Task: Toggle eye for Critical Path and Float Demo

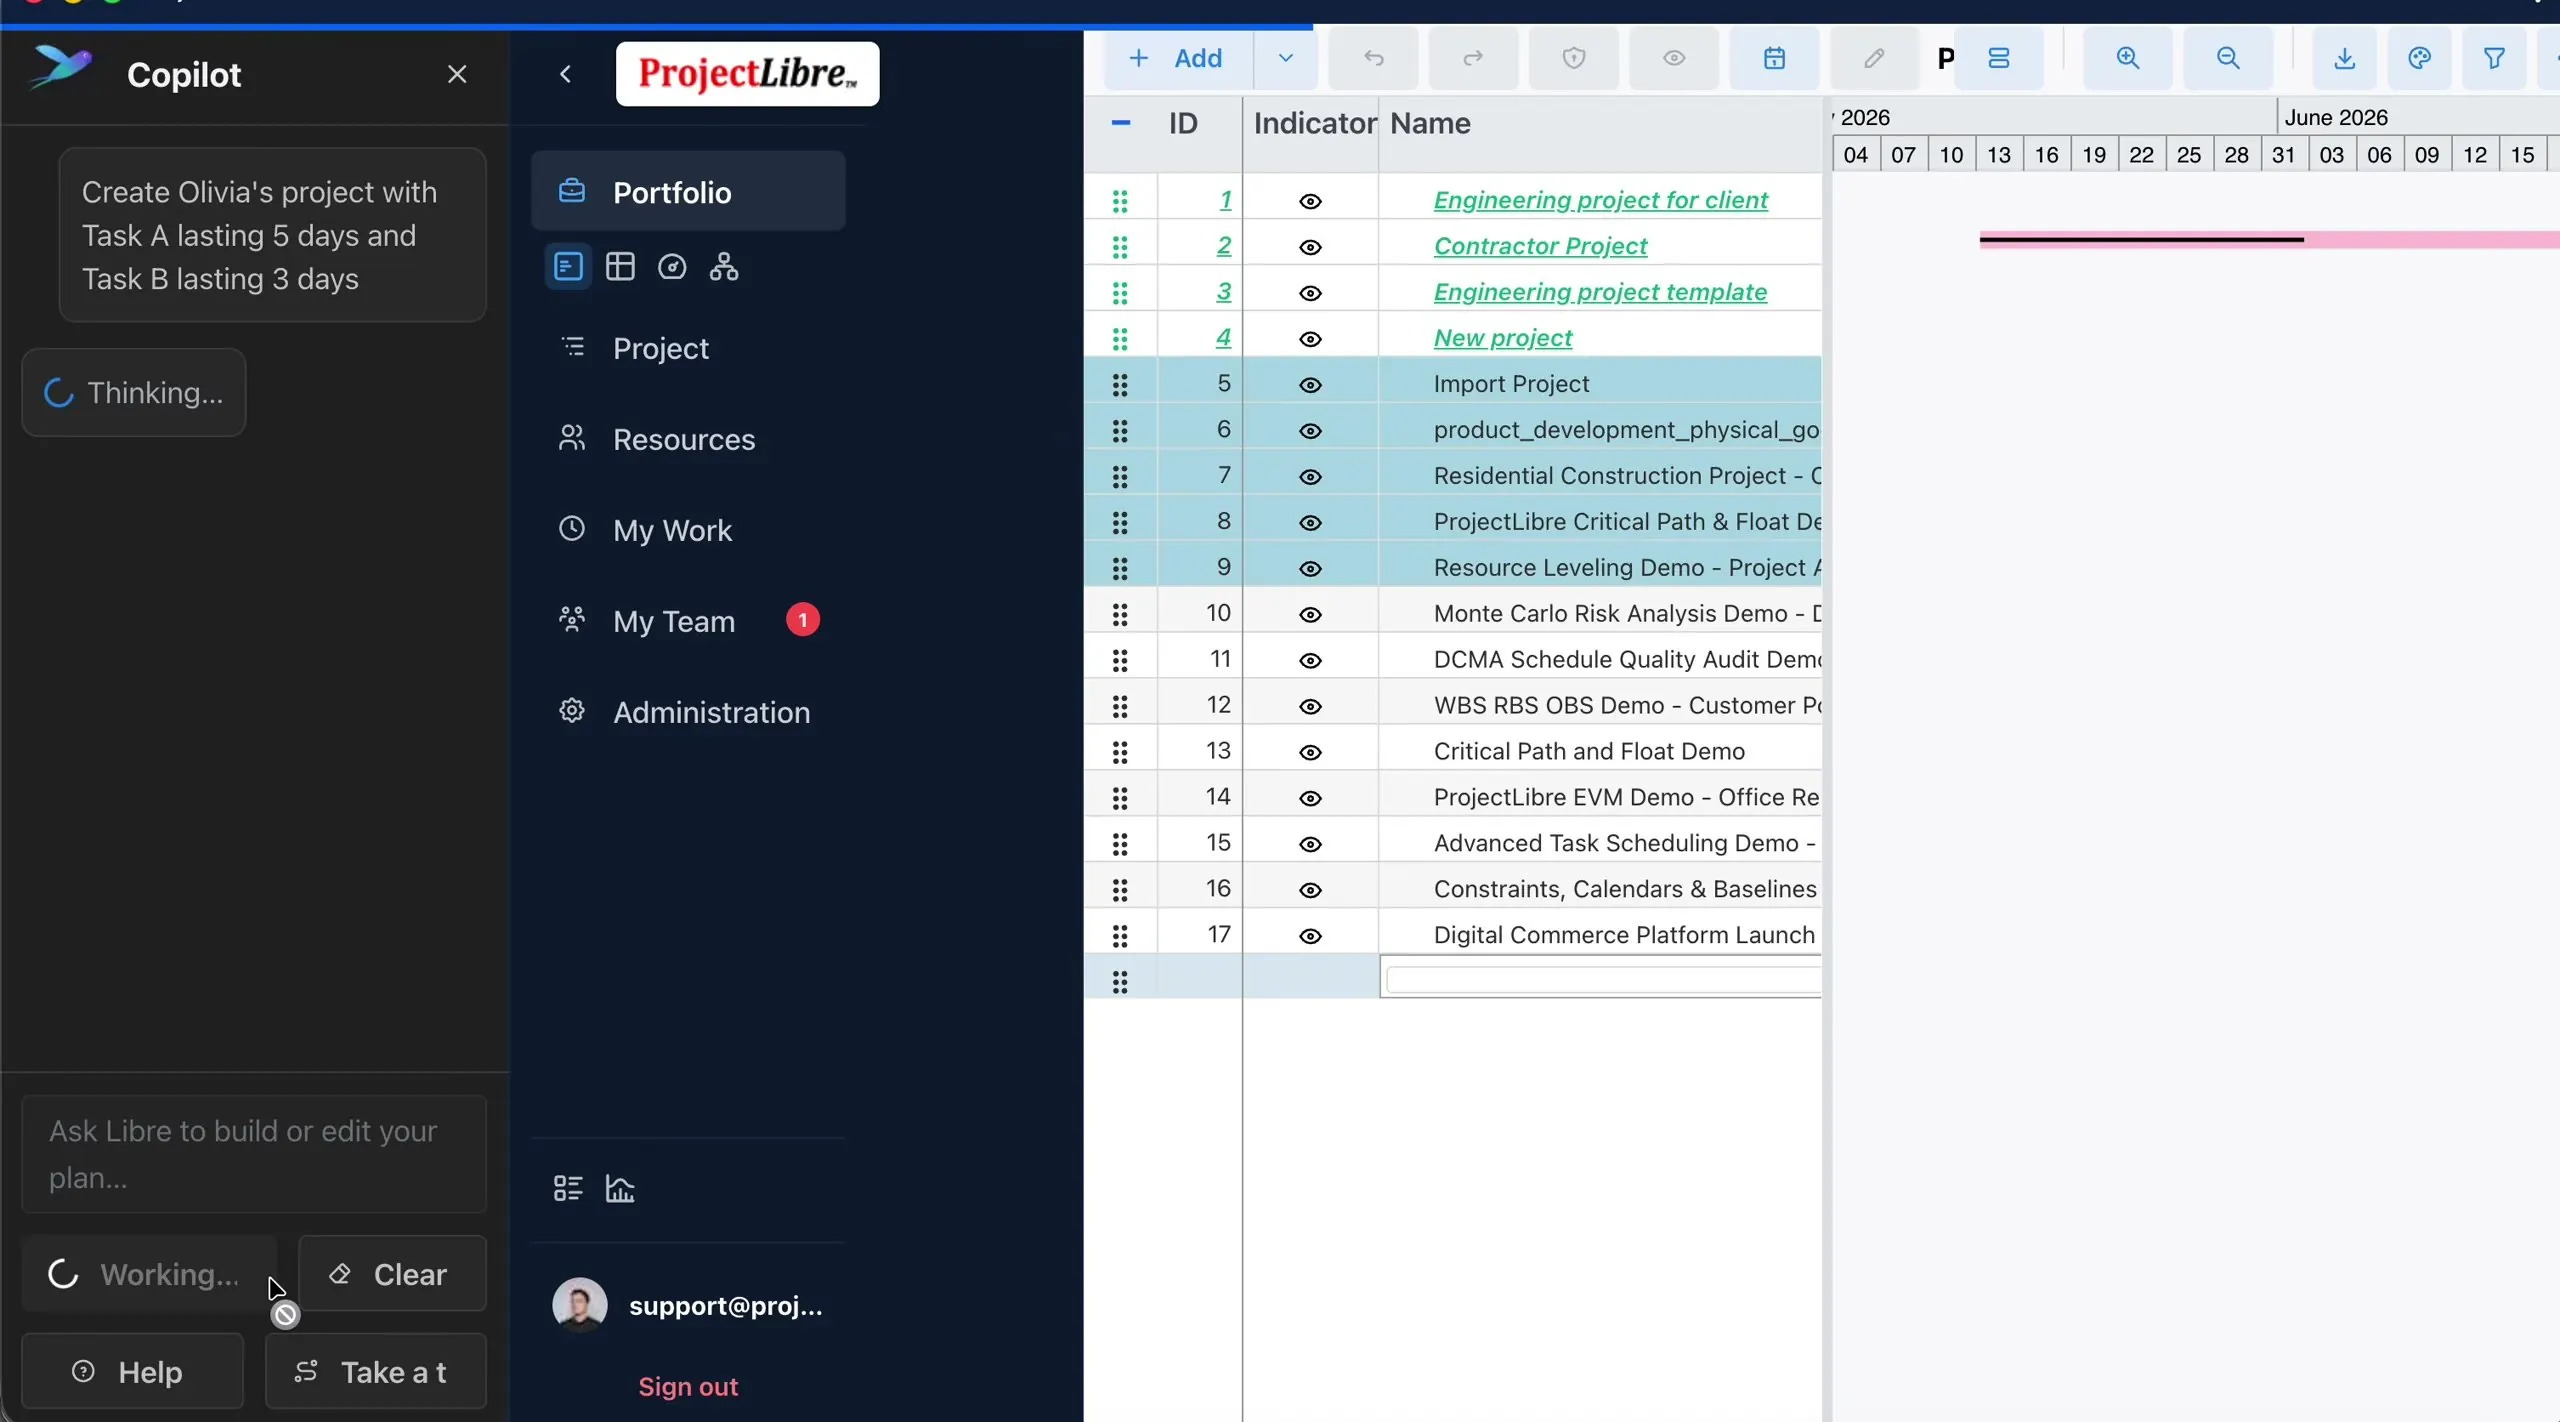Action: (1310, 753)
